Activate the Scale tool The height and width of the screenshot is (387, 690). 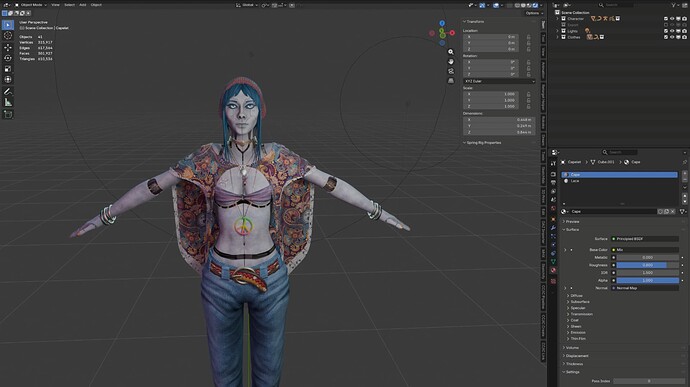pos(8,69)
